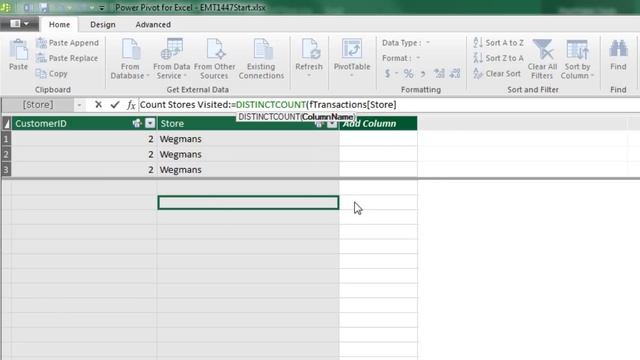The height and width of the screenshot is (360, 640).
Task: Click the Wegmans cell in row 1
Action: (248, 139)
